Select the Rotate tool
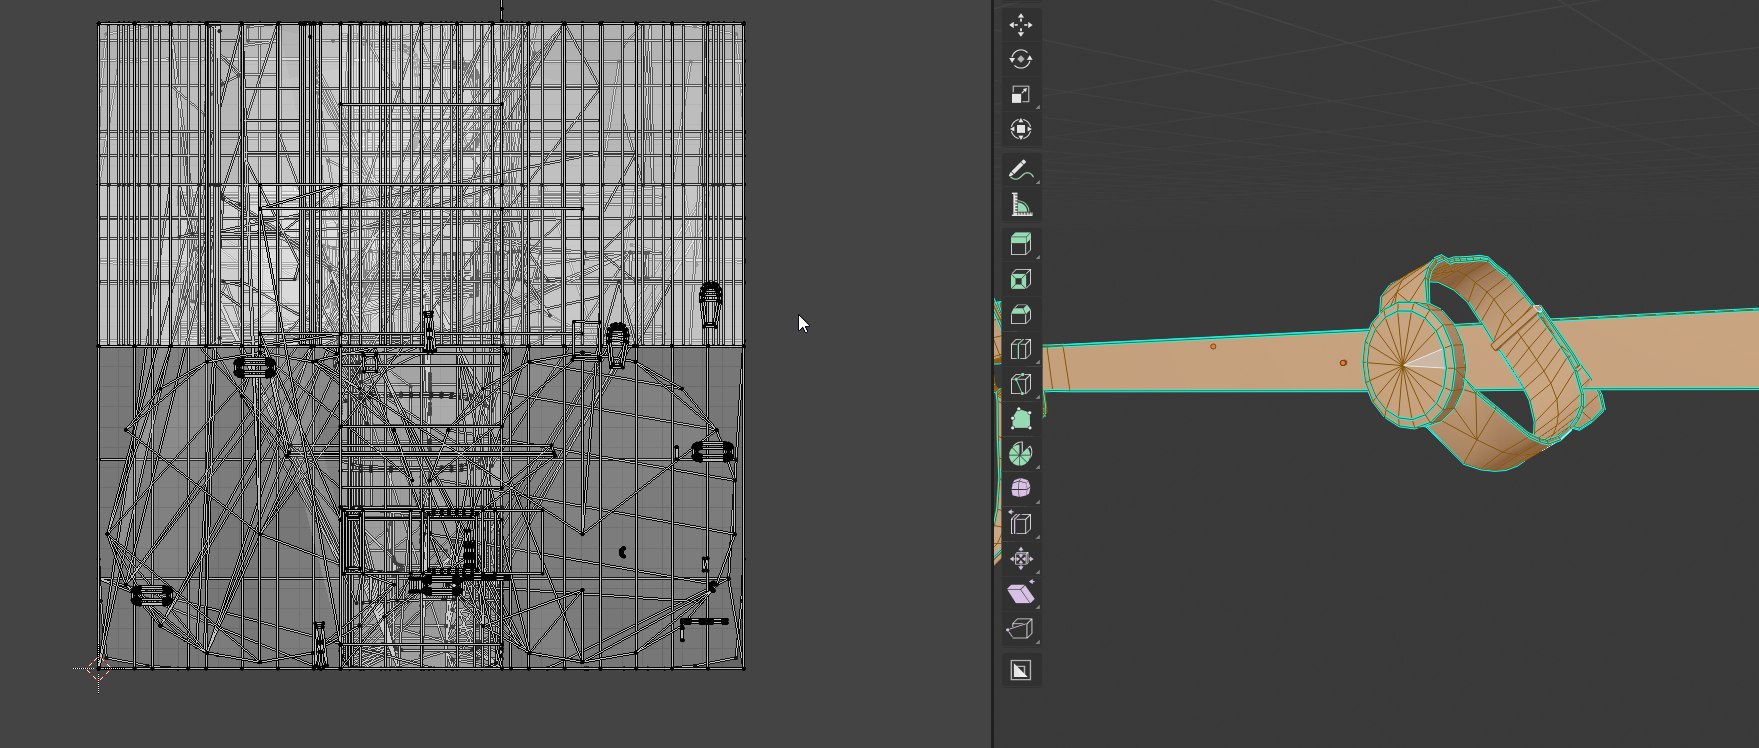 tap(1020, 60)
